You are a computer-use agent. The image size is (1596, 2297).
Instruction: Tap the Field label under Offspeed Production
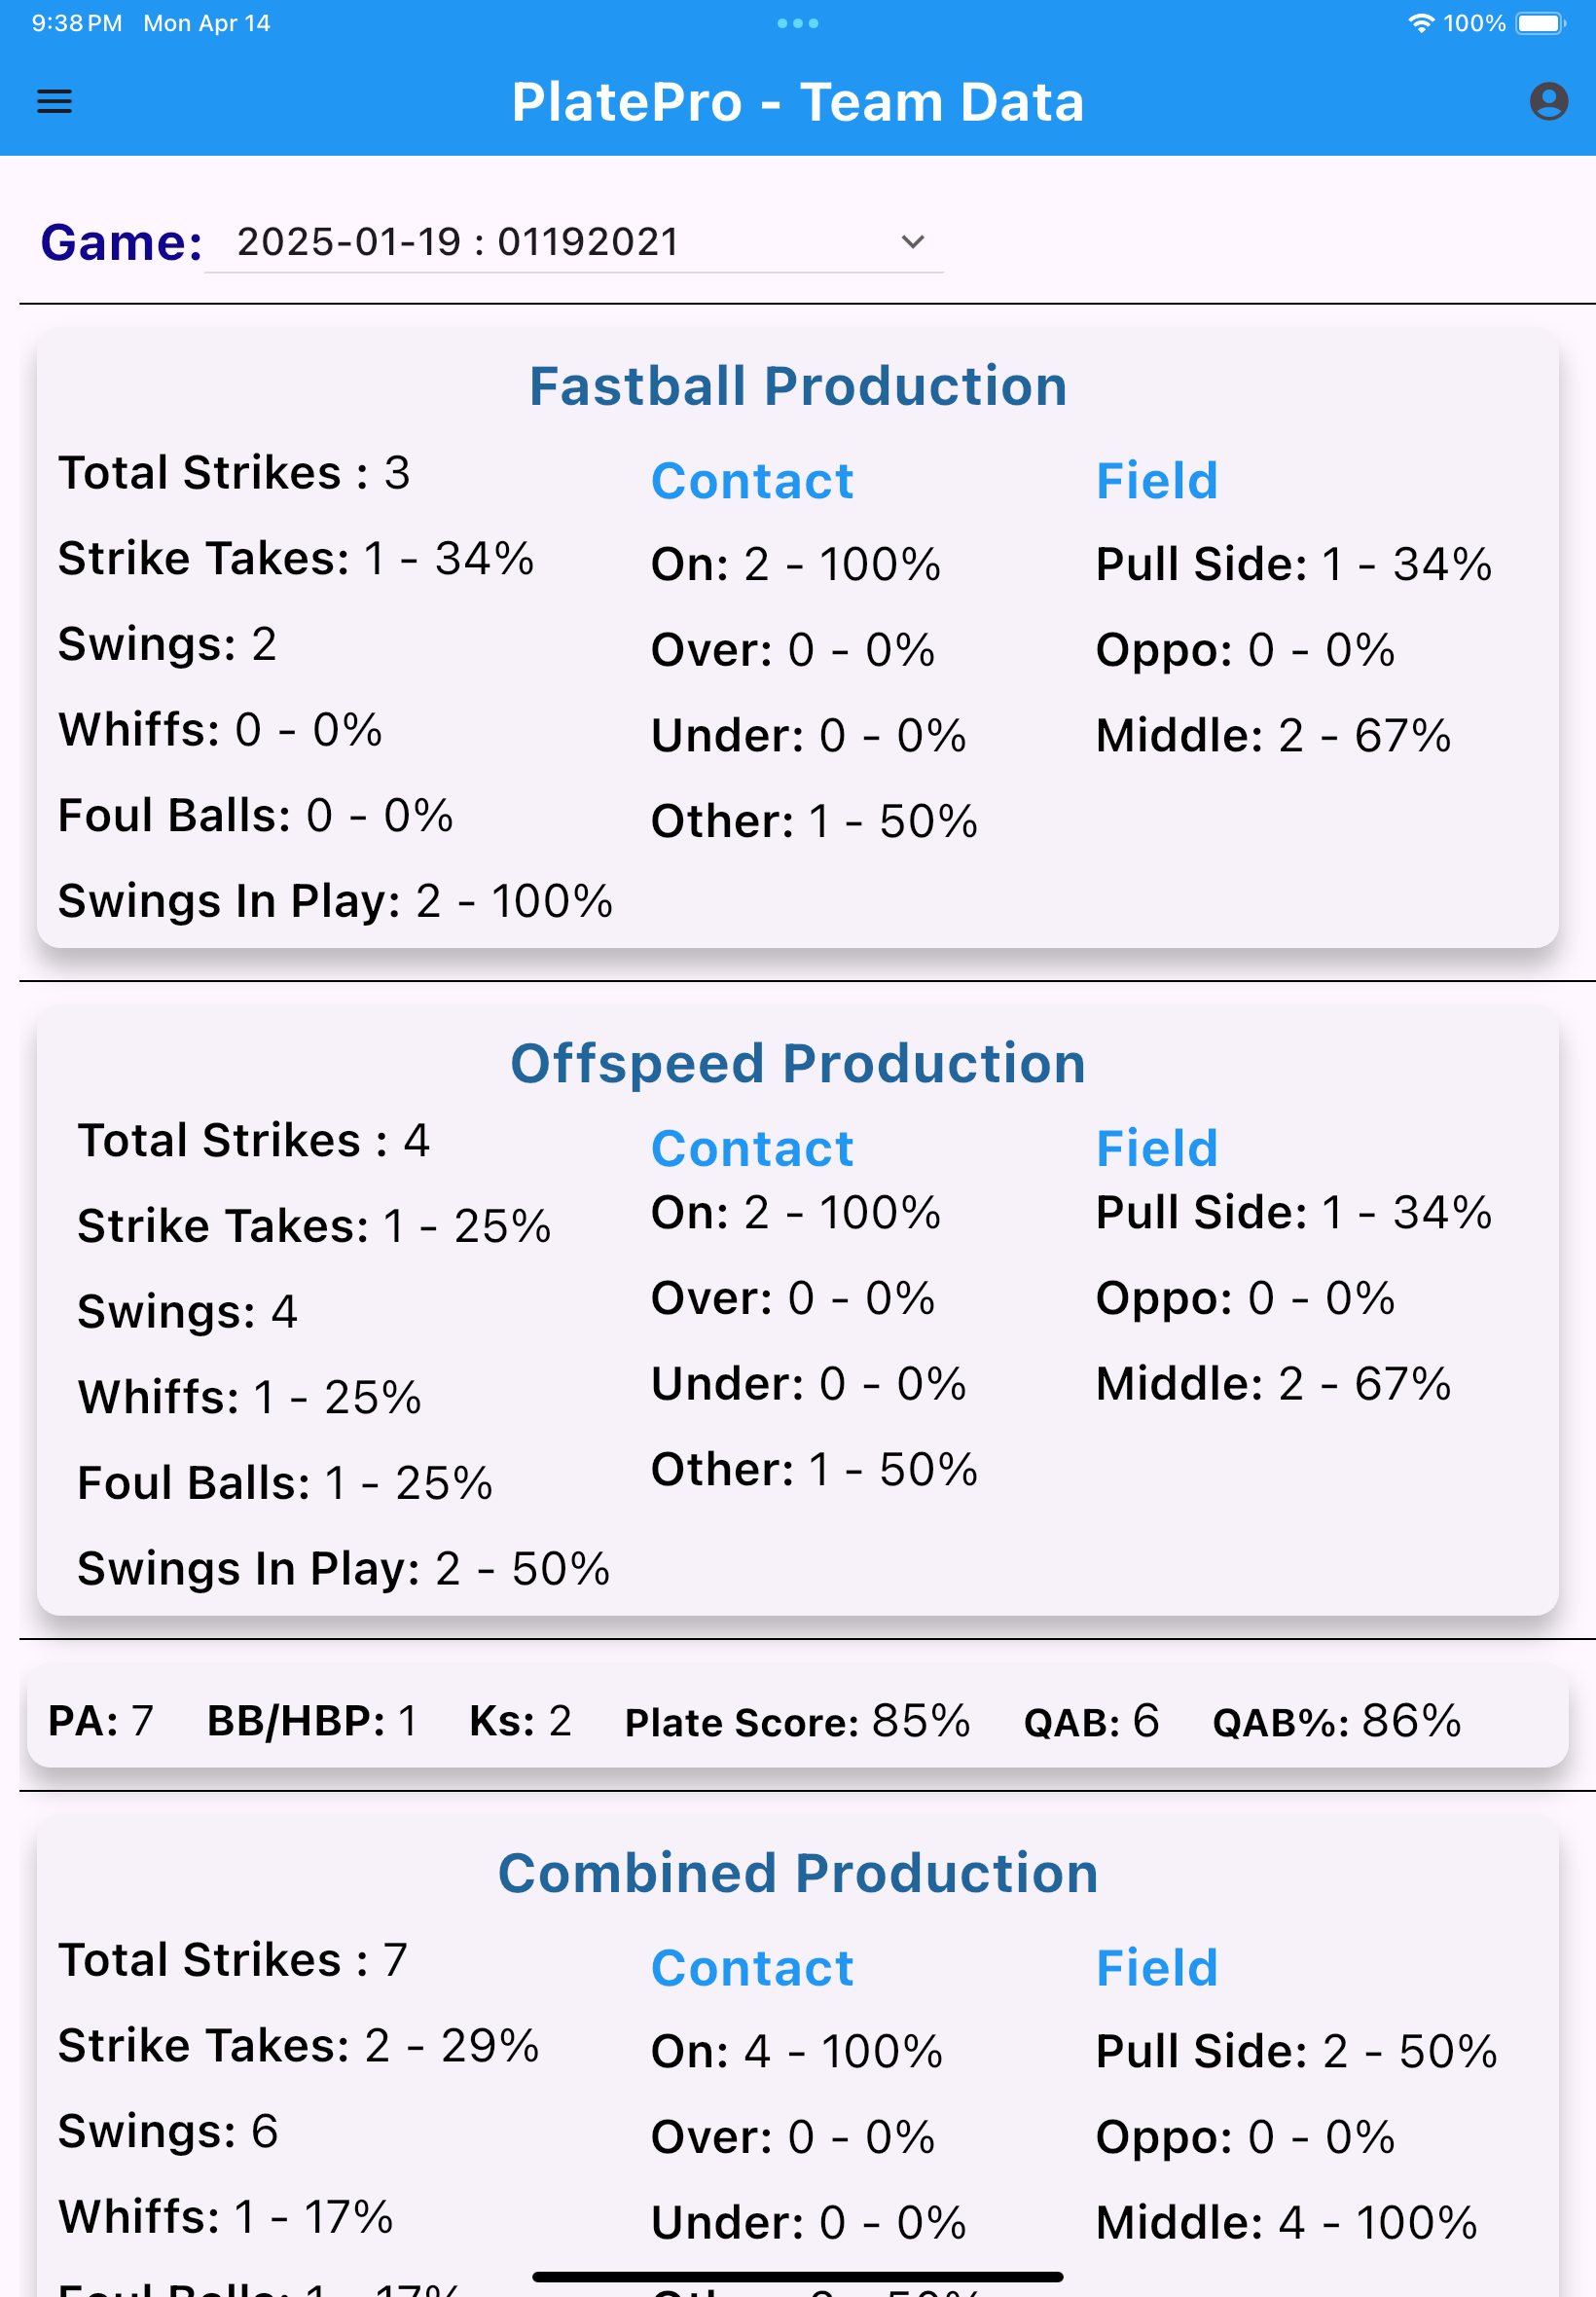[1156, 1148]
